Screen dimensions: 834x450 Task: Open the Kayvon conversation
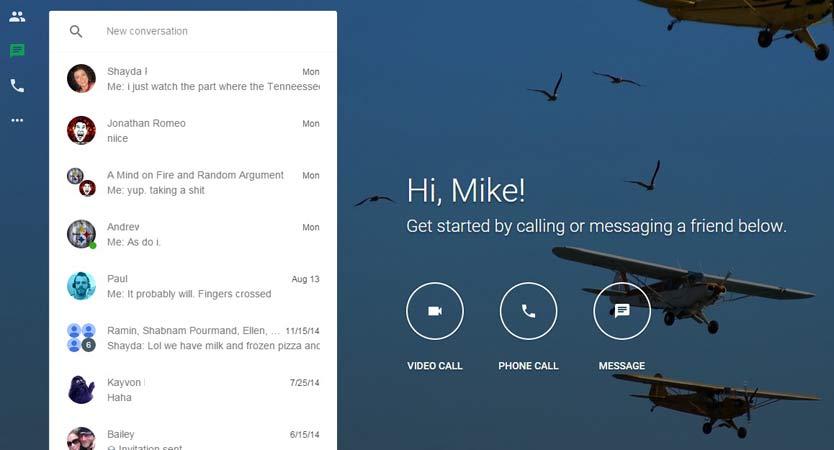tap(193, 389)
